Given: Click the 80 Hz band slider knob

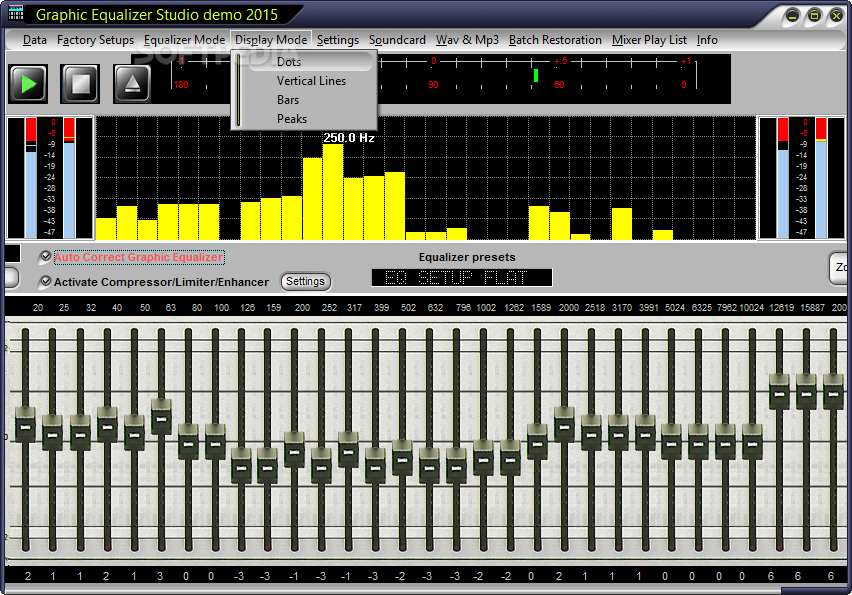Looking at the screenshot, I should pyautogui.click(x=188, y=441).
